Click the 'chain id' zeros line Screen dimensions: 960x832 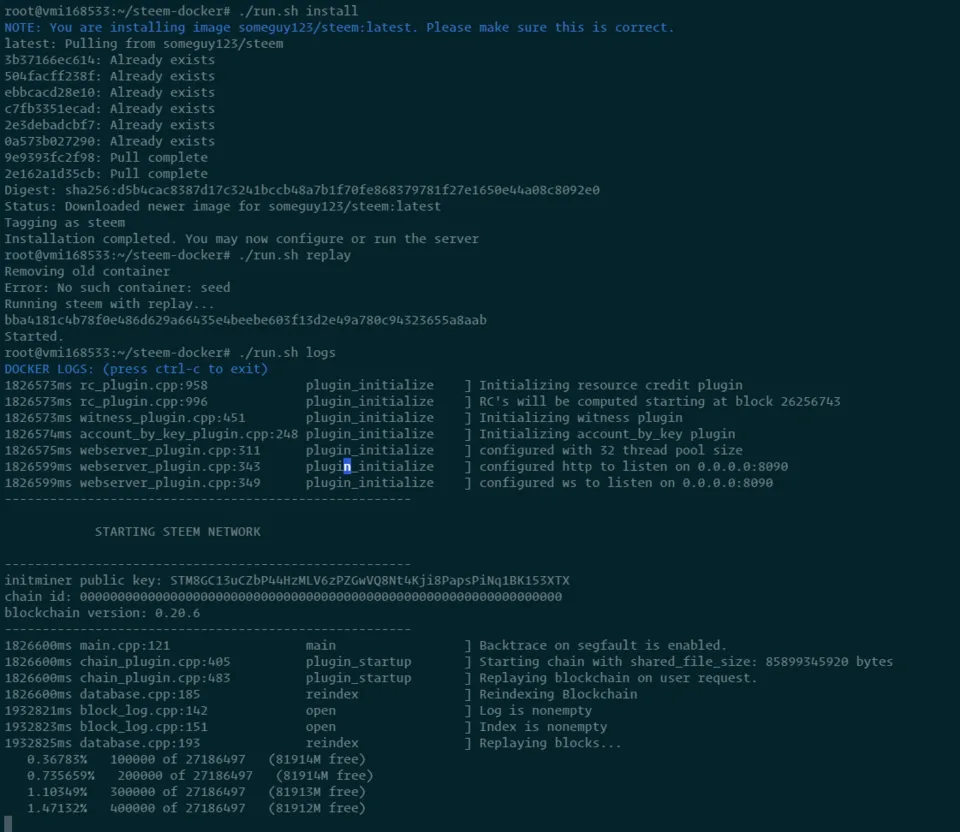point(283,596)
